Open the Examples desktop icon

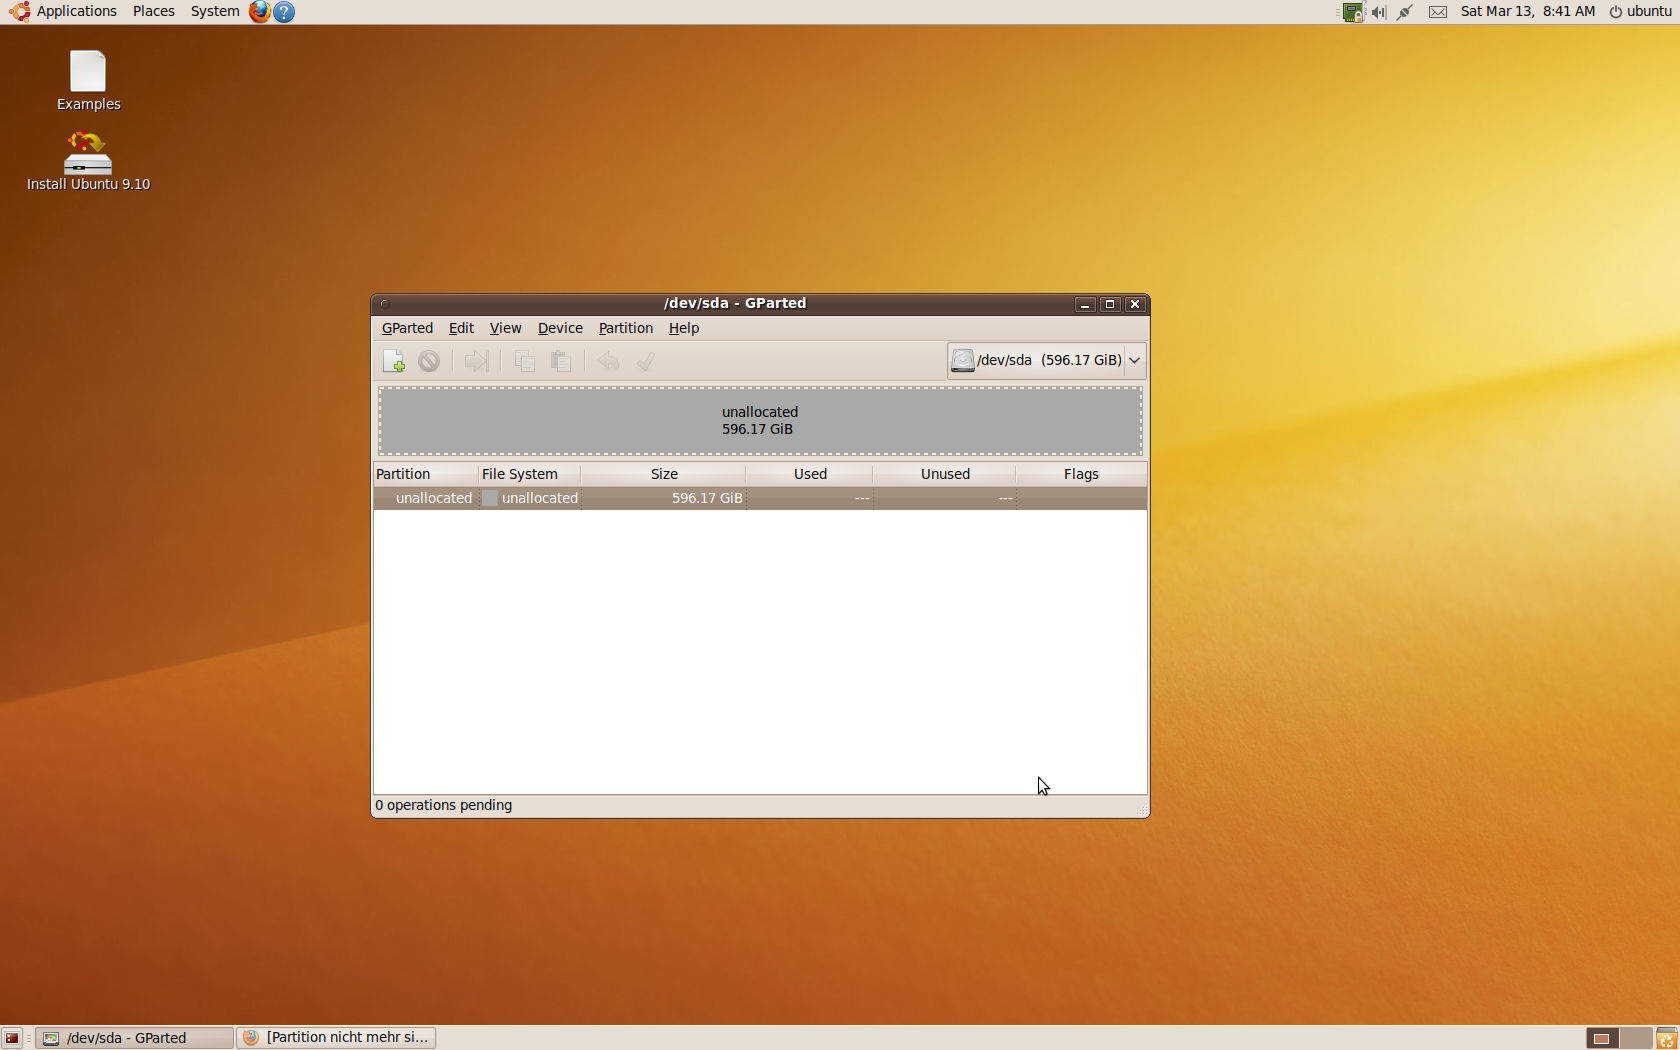click(88, 80)
